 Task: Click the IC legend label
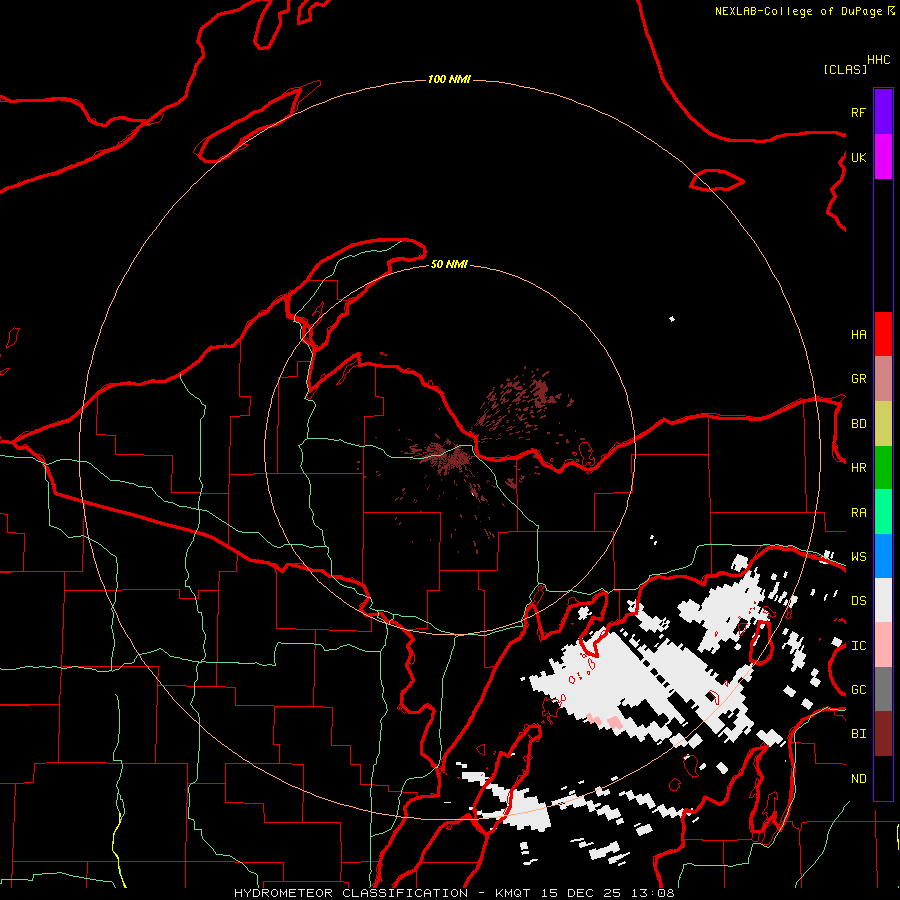858,646
